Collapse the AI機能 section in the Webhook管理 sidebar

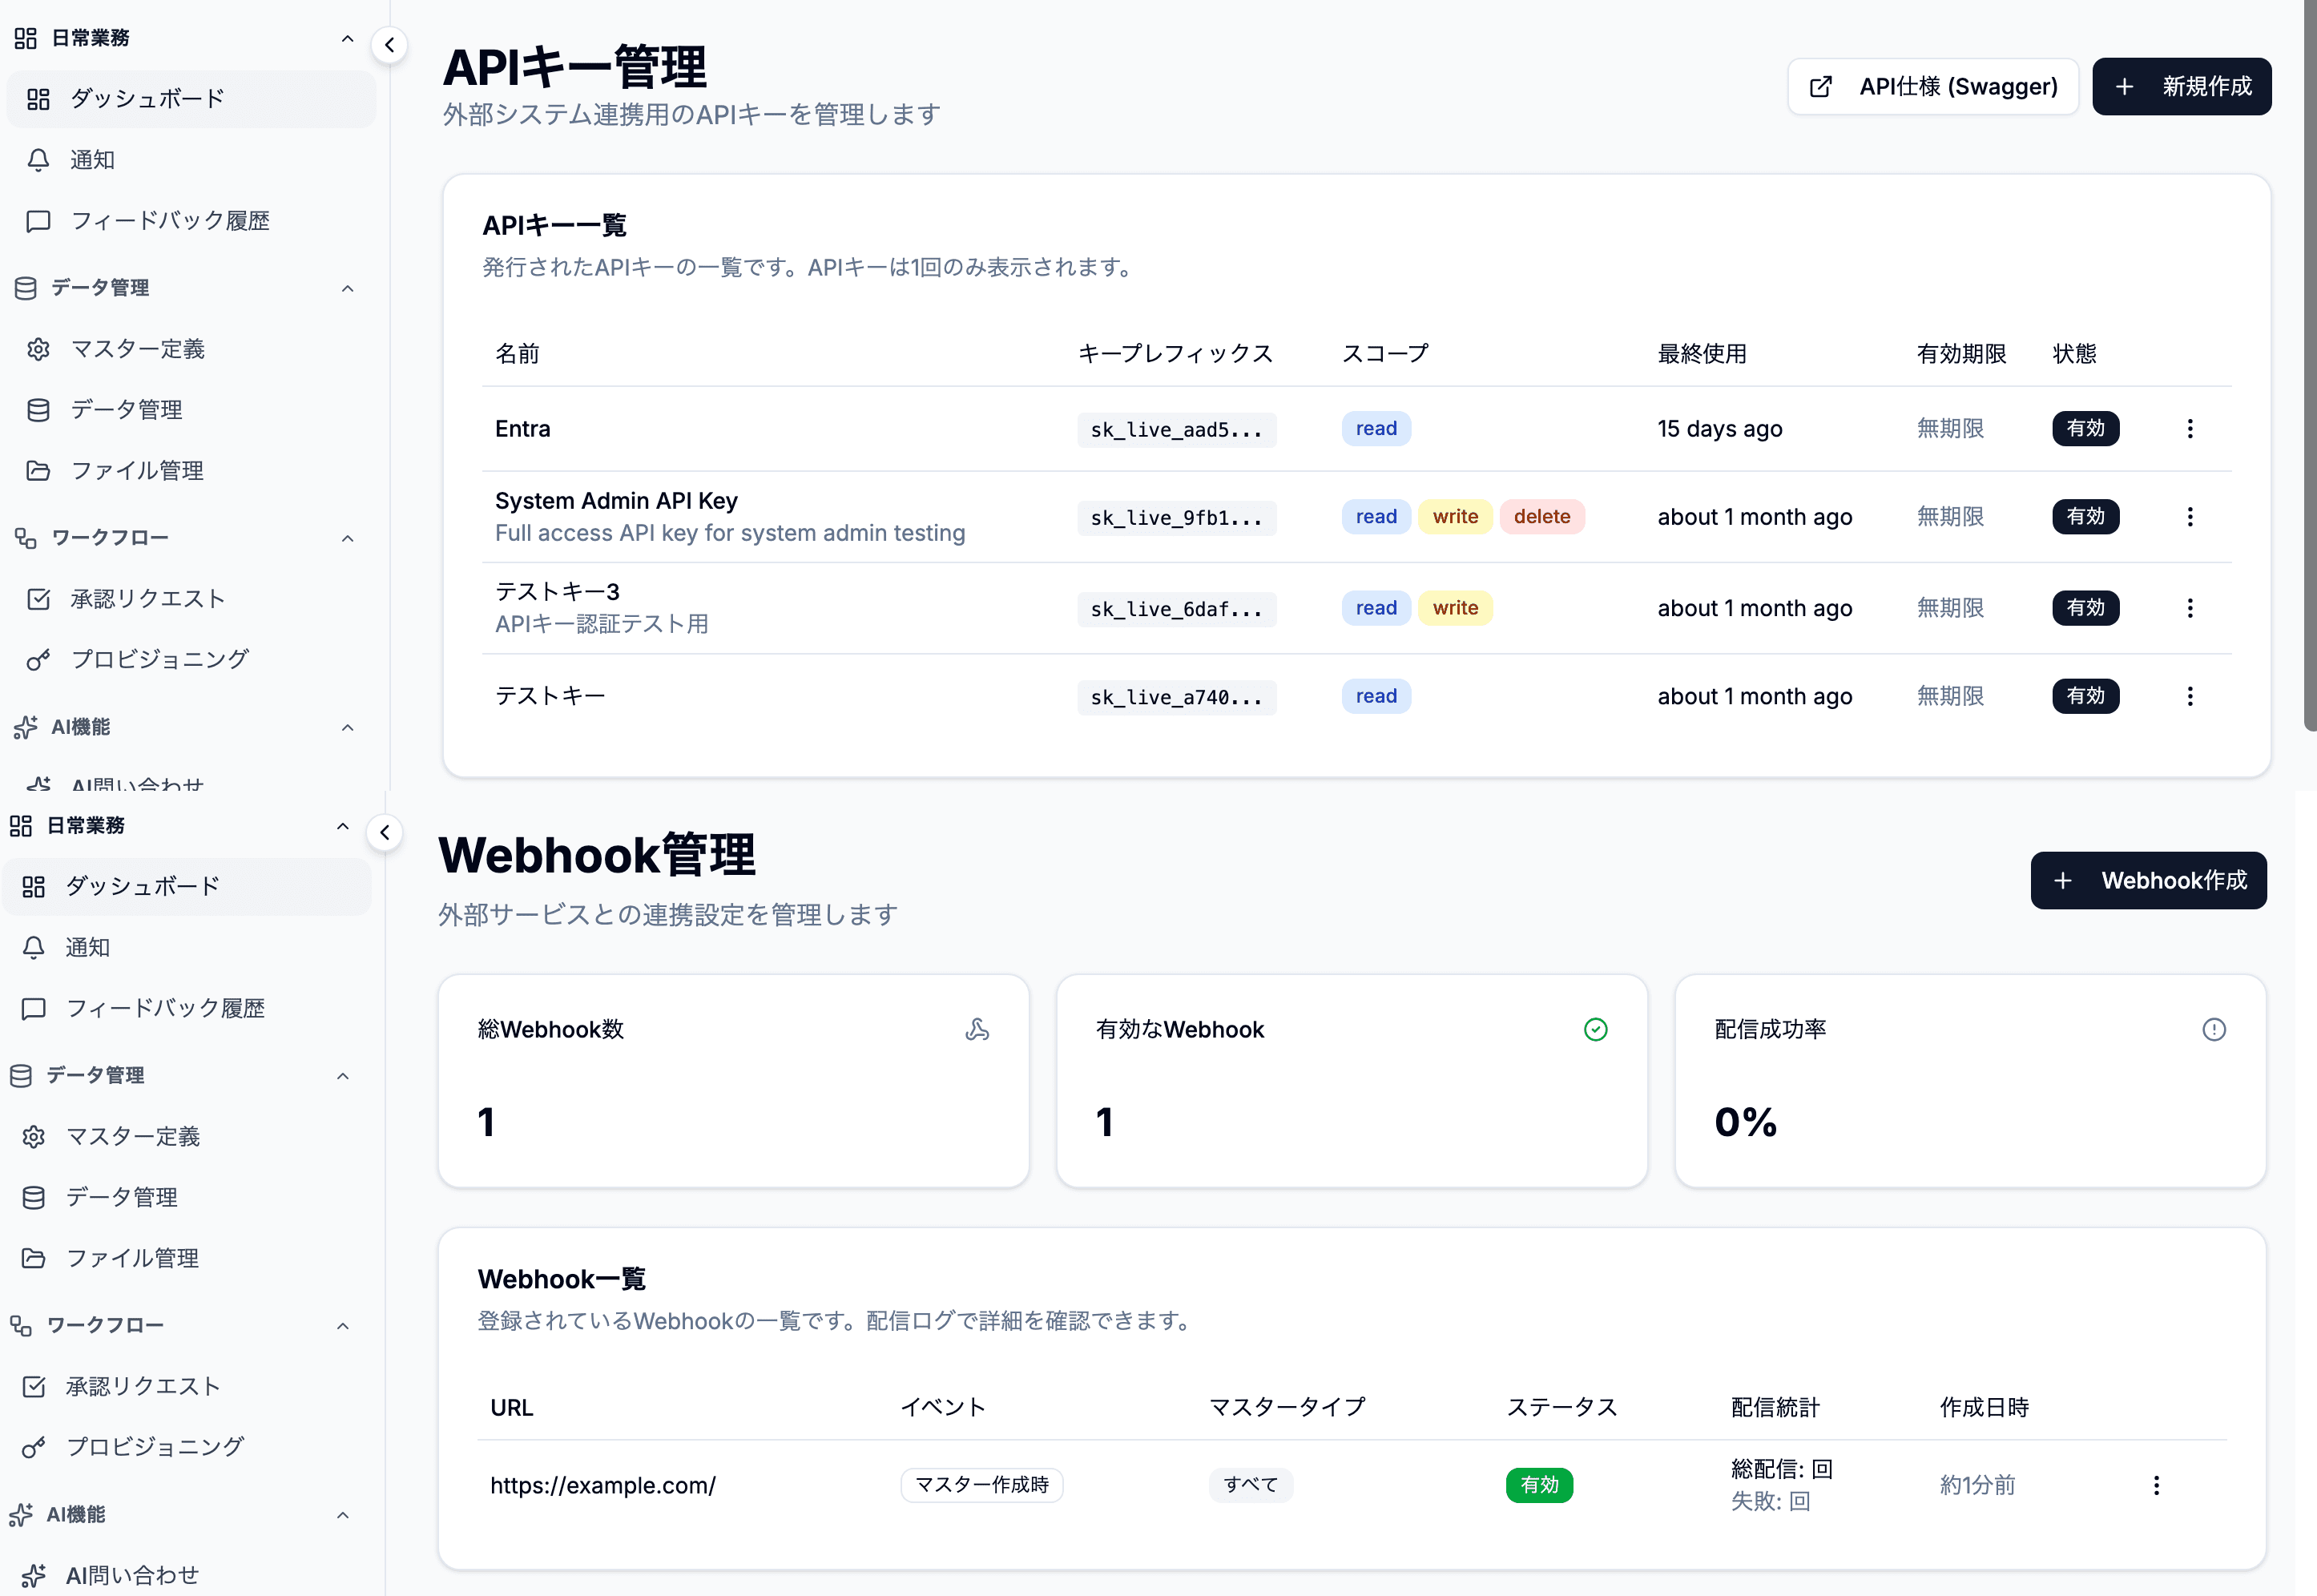[343, 1515]
